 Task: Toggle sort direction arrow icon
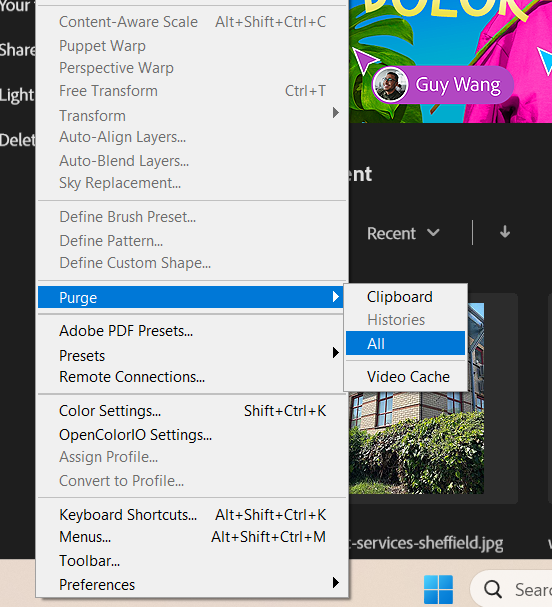click(x=505, y=232)
